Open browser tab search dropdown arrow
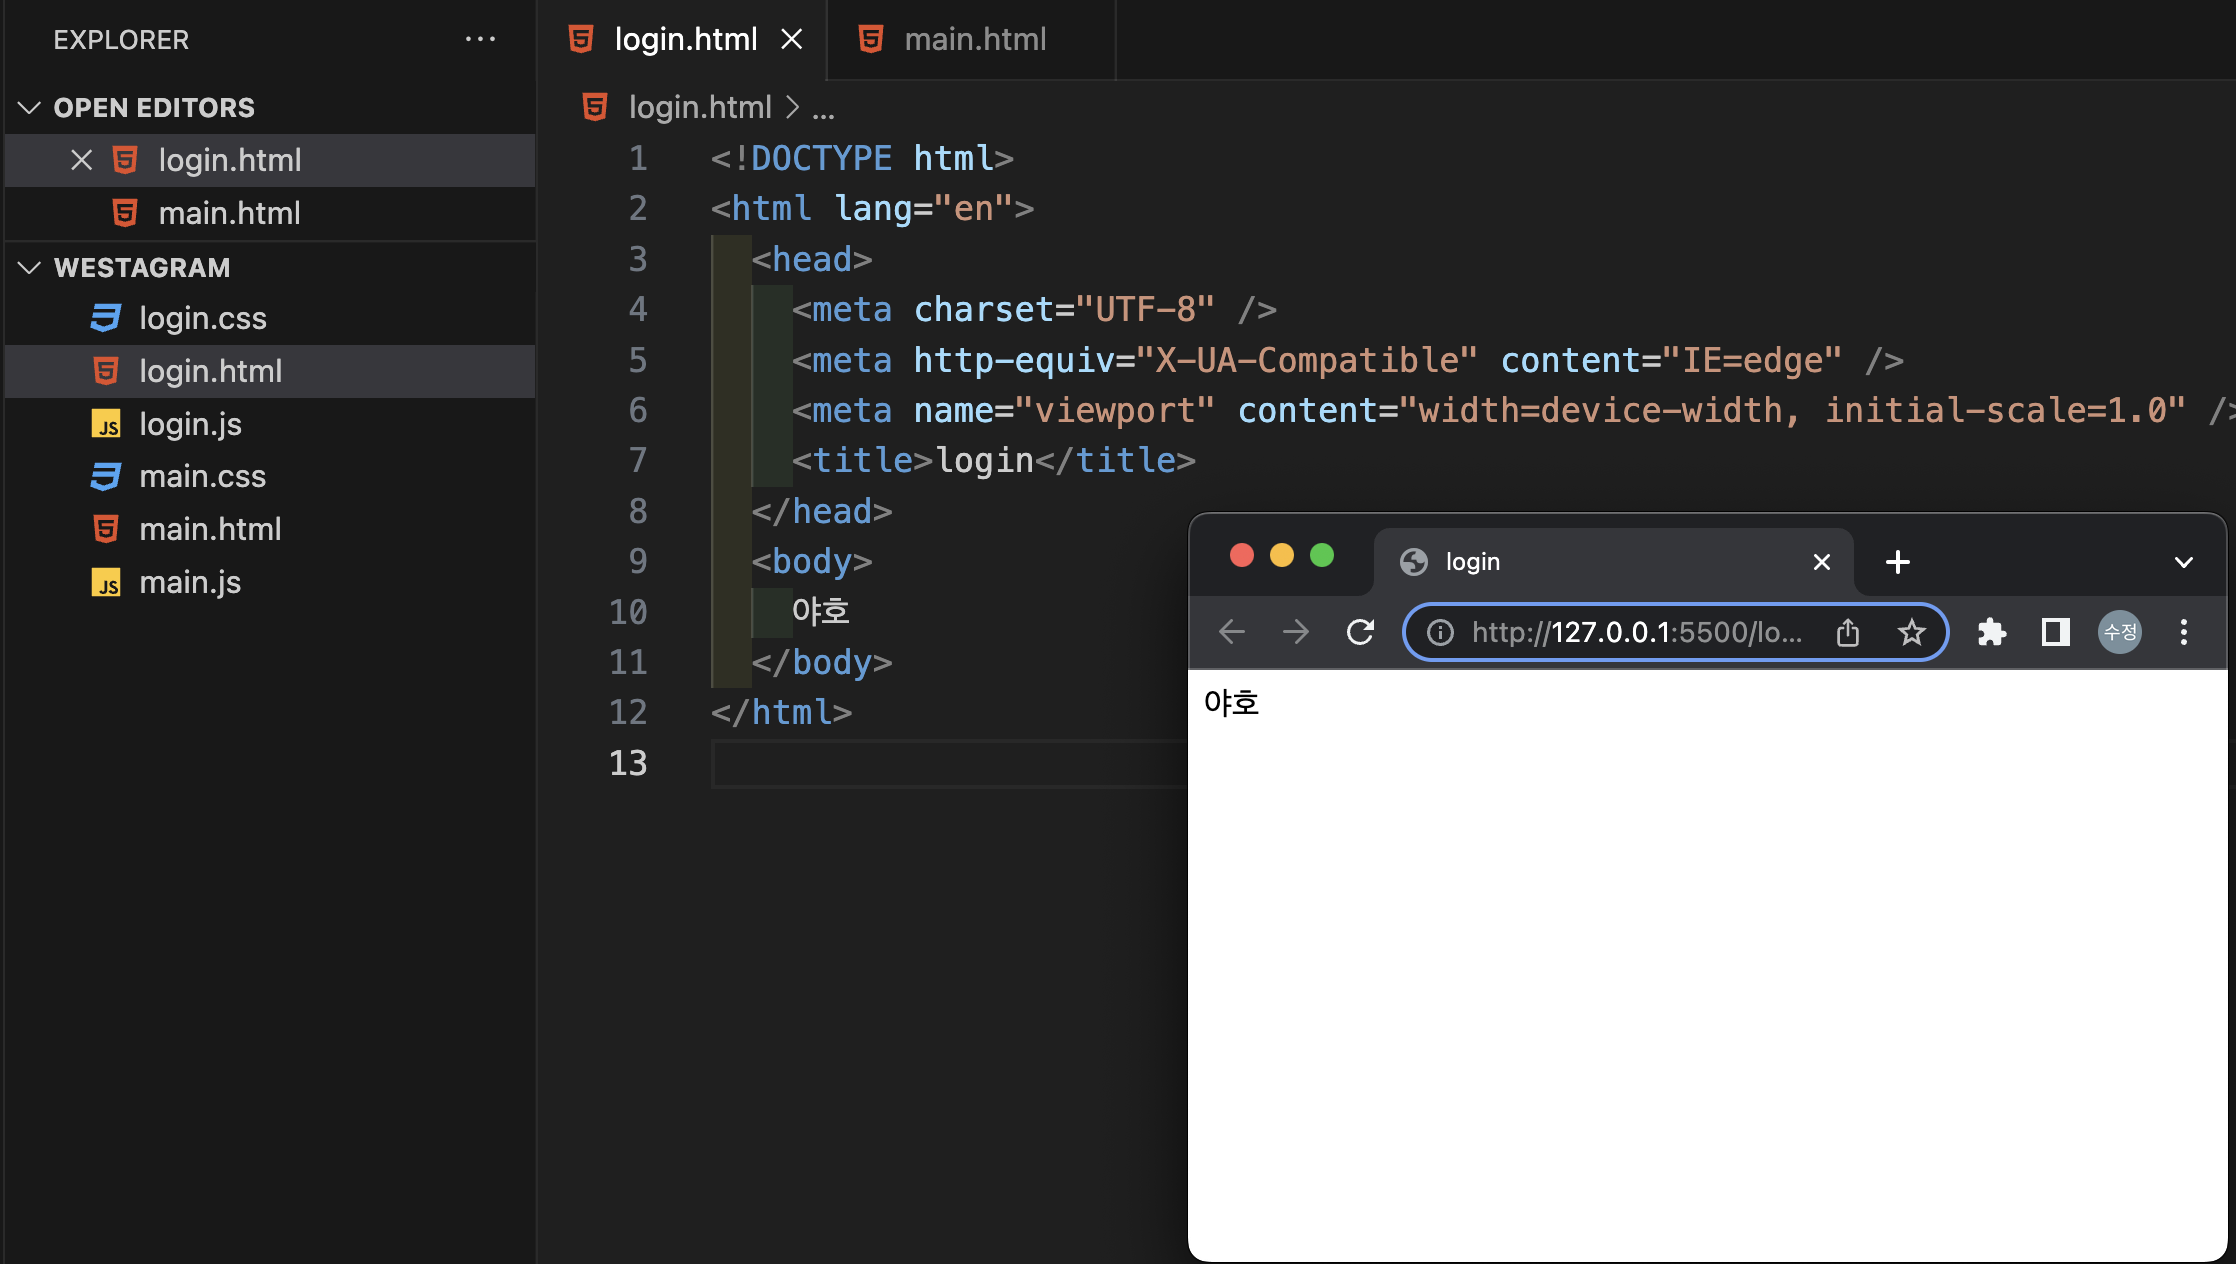2236x1264 pixels. [2184, 562]
